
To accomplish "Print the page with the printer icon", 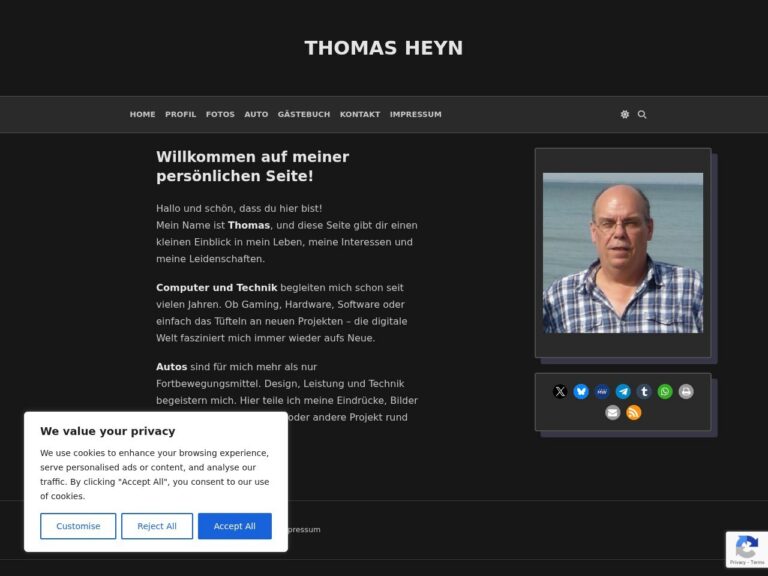I will tap(686, 392).
